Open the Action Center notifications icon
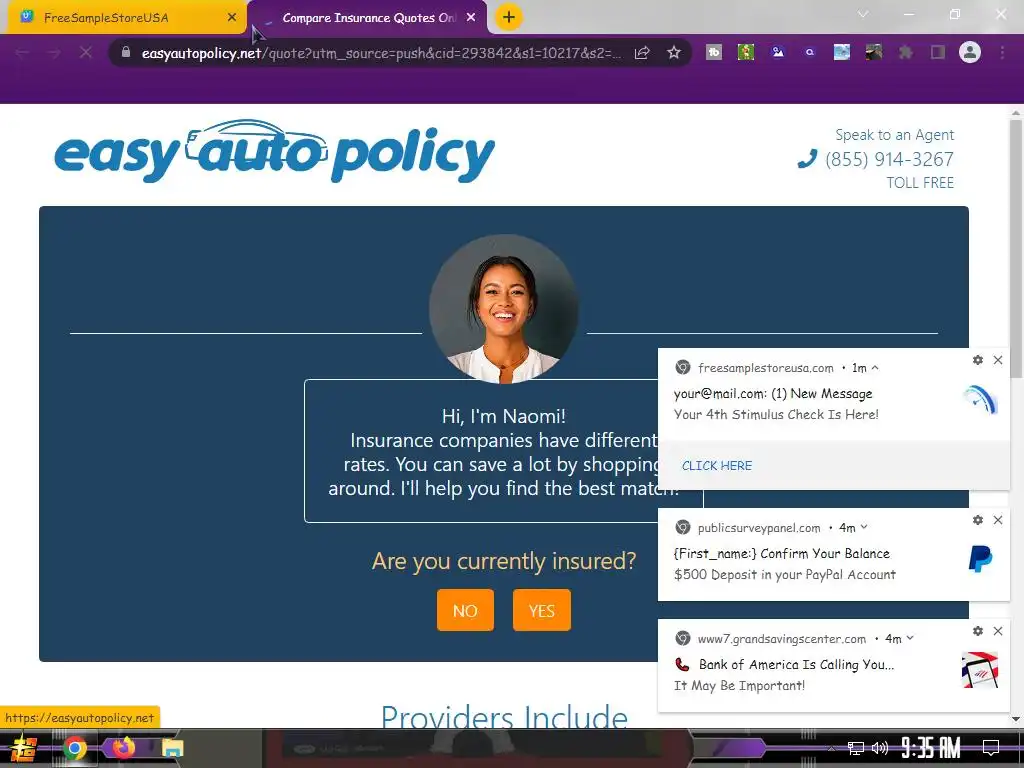The height and width of the screenshot is (768, 1024). point(991,748)
